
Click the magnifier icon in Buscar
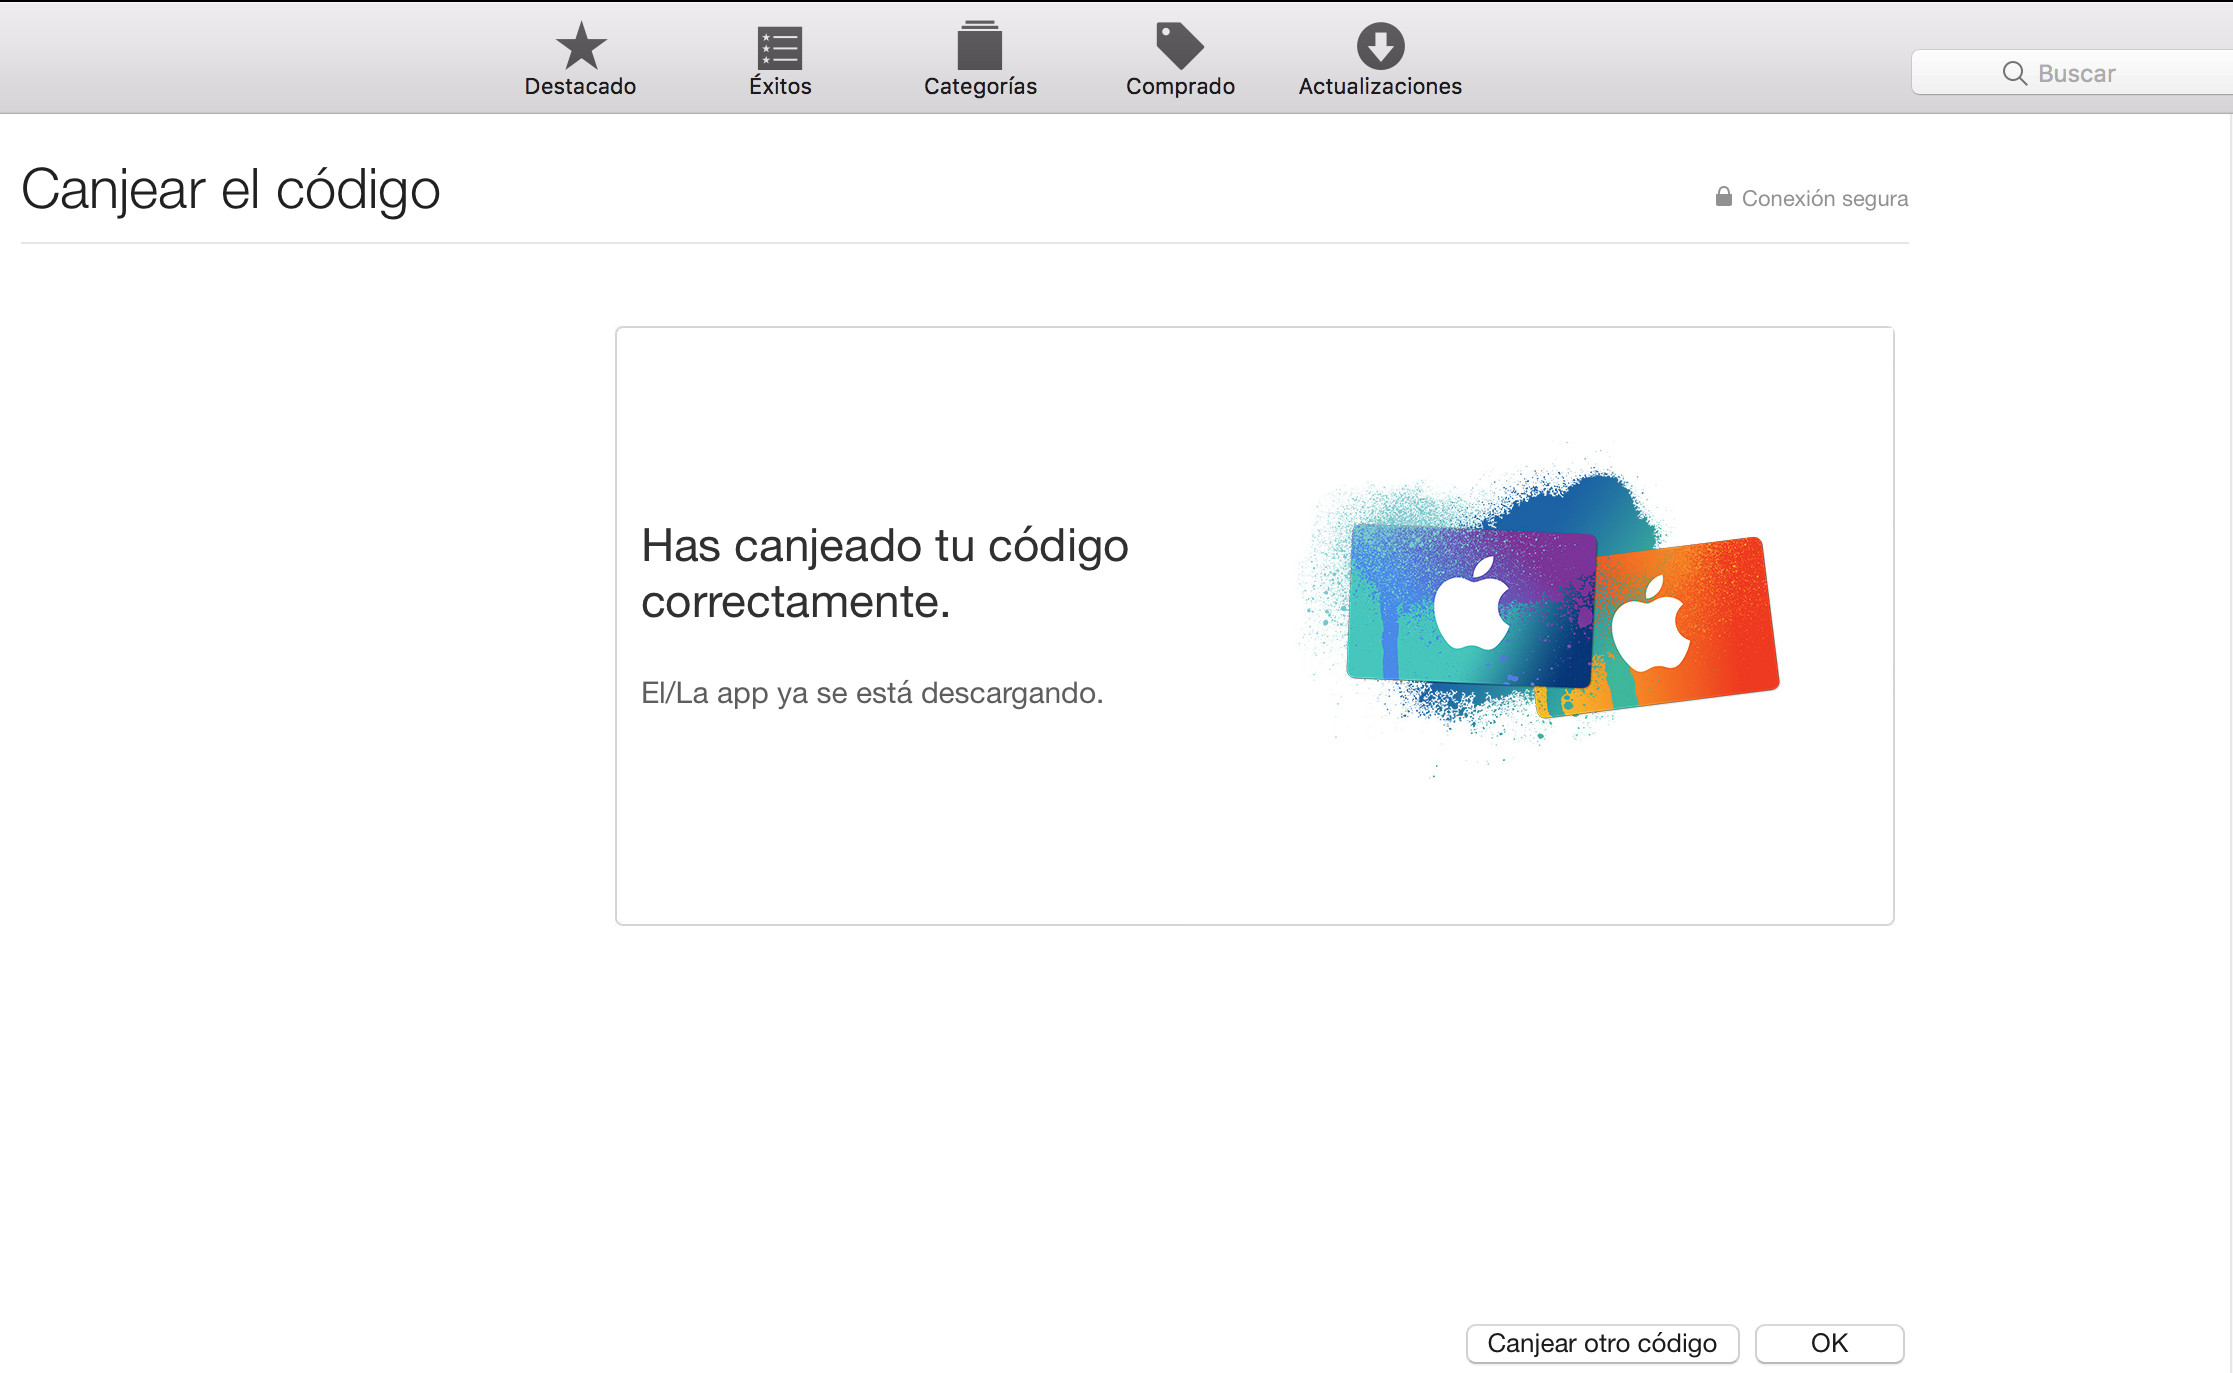[2014, 73]
